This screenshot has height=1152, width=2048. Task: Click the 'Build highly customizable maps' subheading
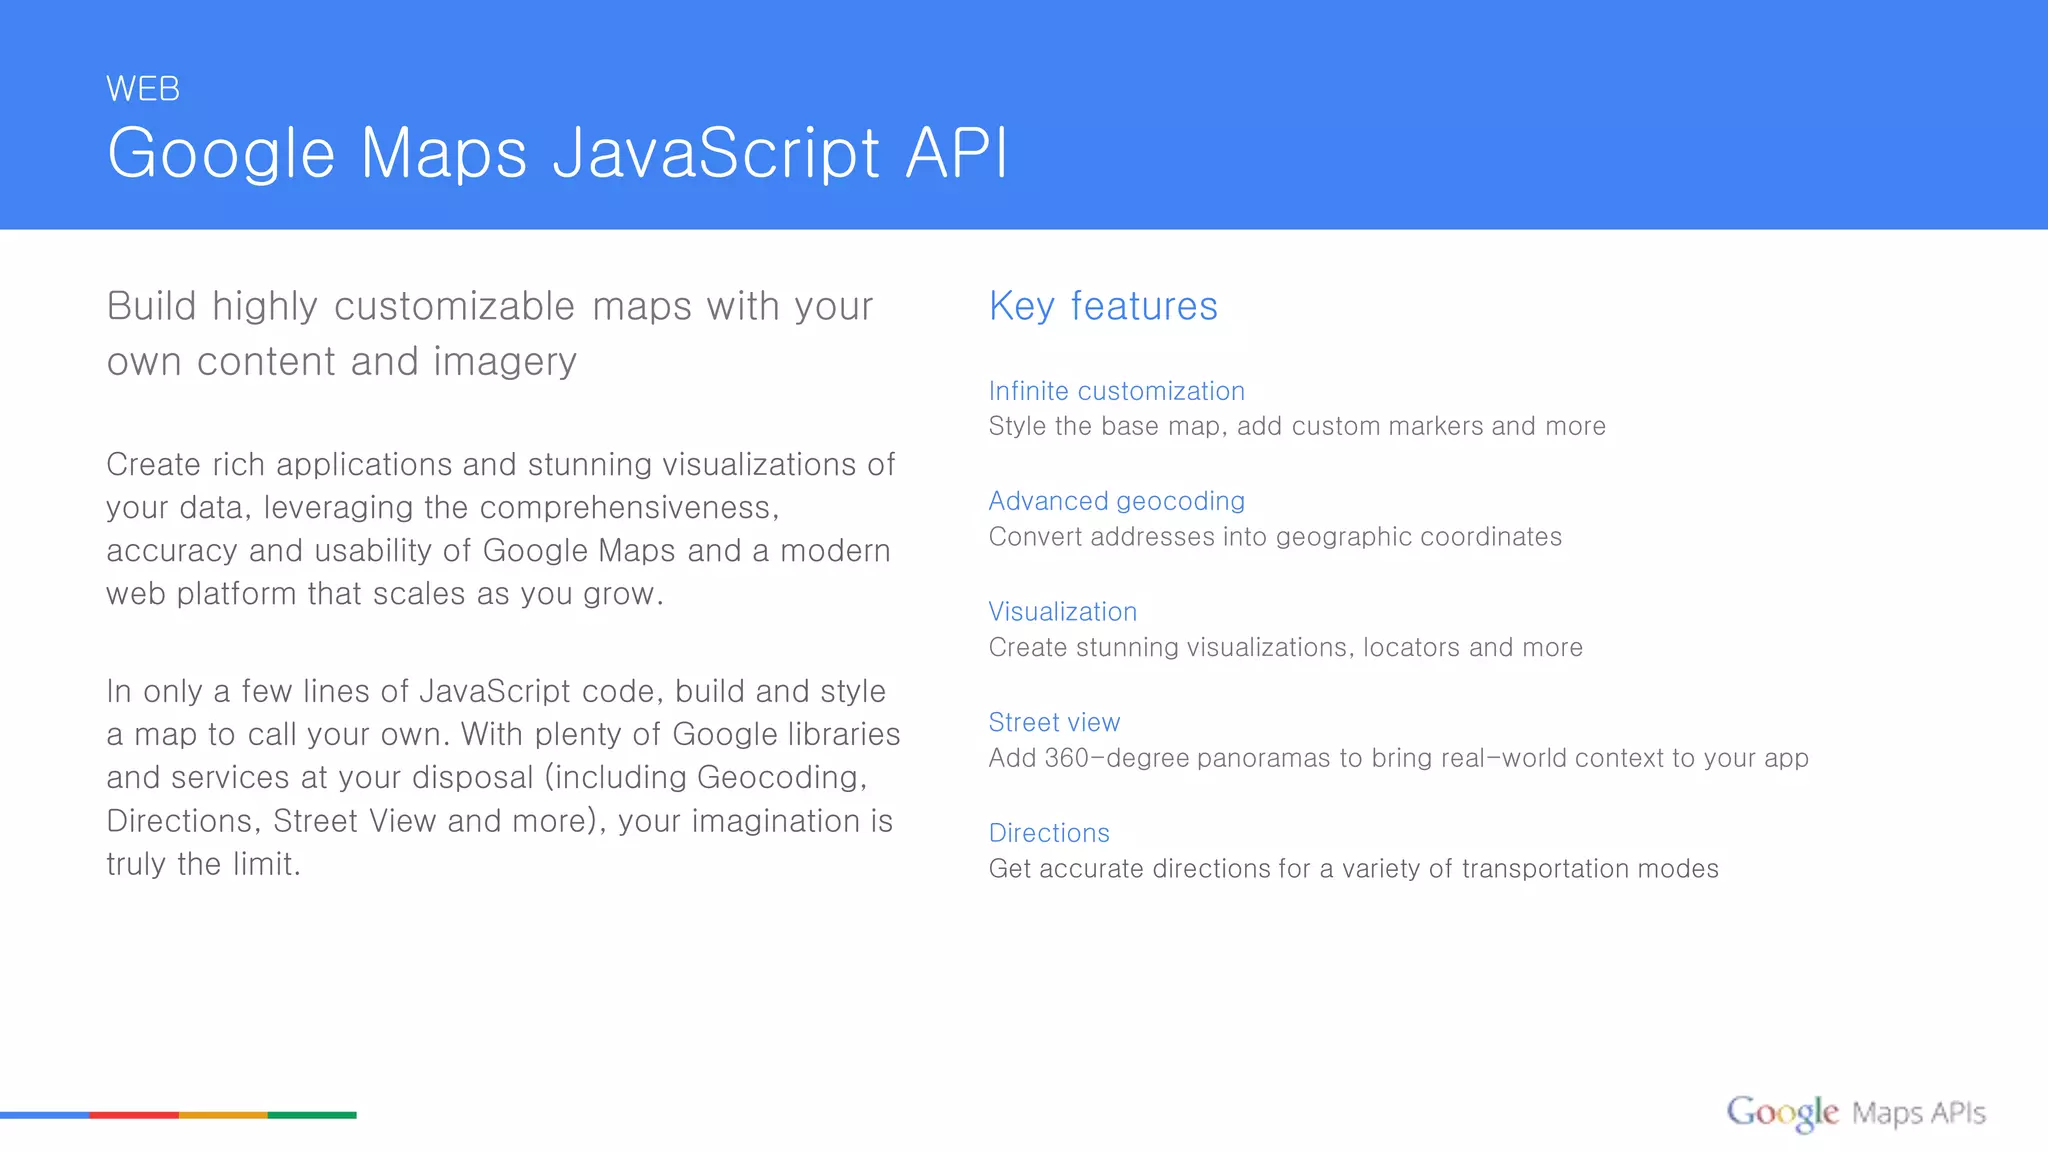tap(490, 333)
